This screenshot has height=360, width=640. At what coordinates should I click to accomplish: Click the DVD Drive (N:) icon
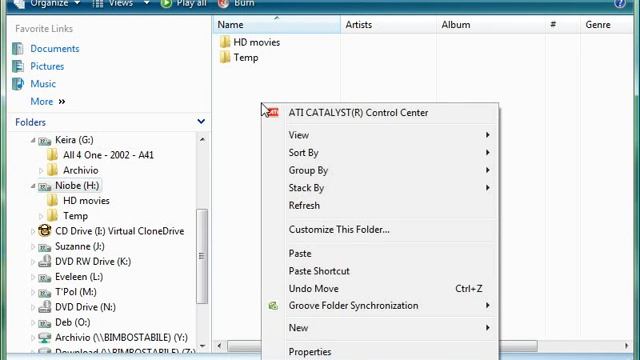click(44, 307)
